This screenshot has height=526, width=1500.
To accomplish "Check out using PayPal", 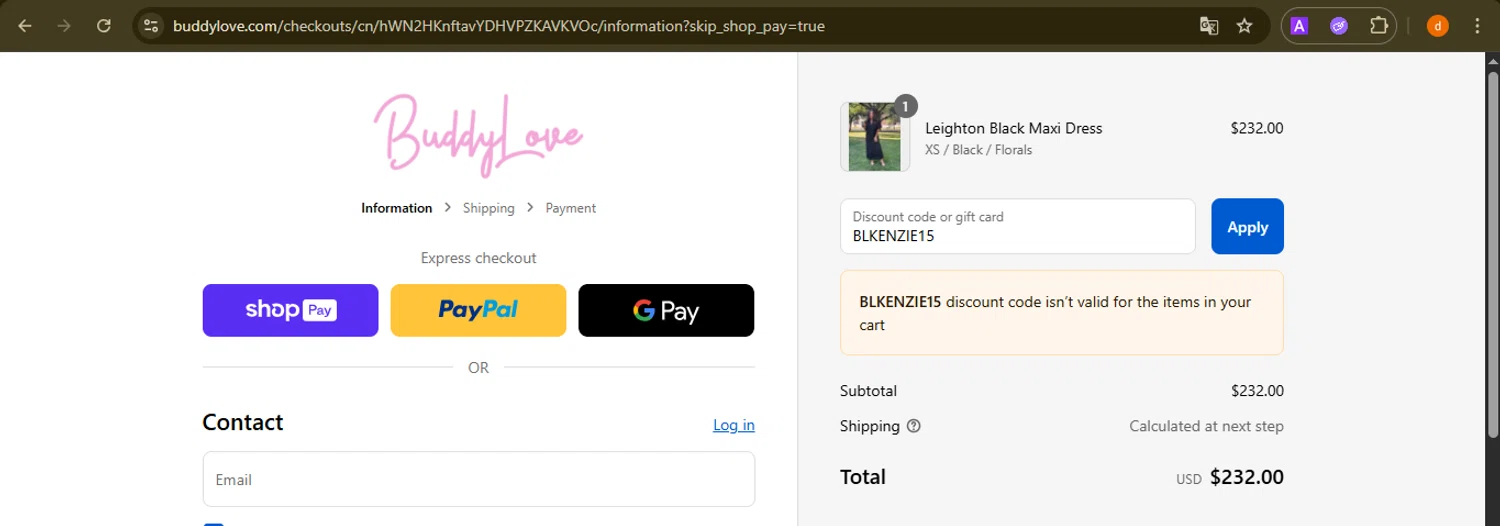I will tap(478, 310).
